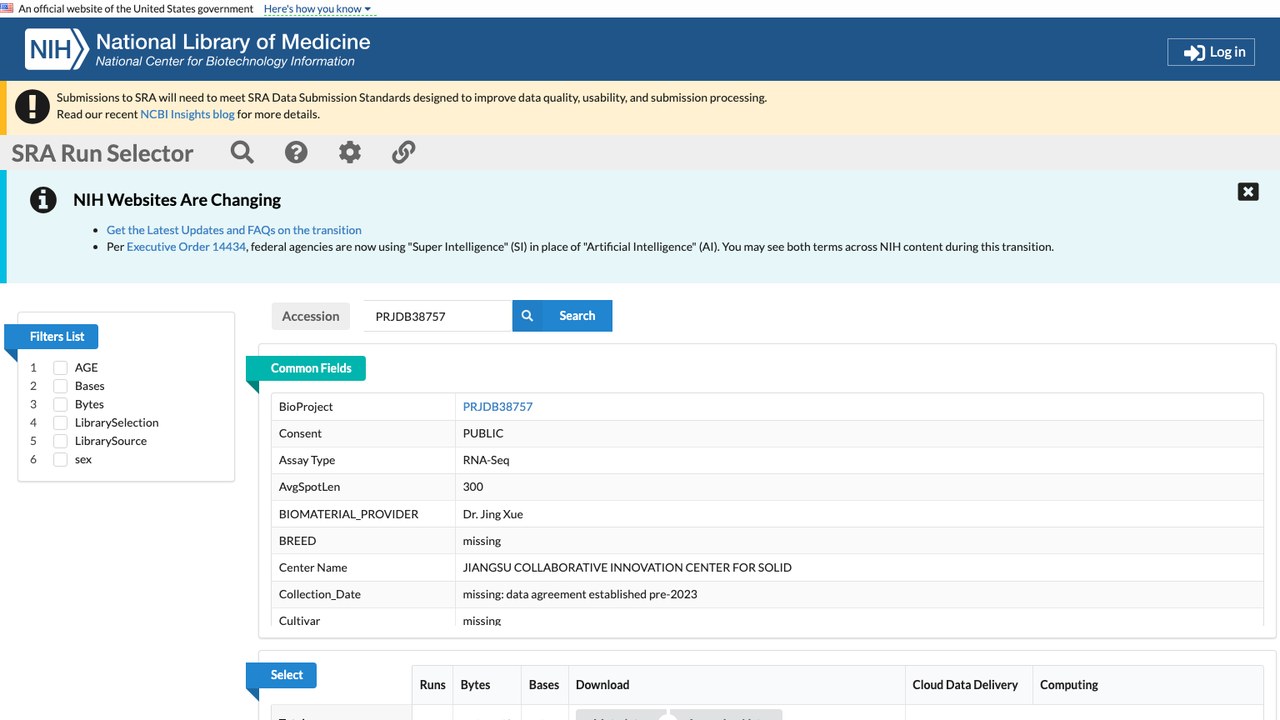Click the warning exclamation icon in the SRA banner
Image resolution: width=1280 pixels, height=720 pixels.
33,106
